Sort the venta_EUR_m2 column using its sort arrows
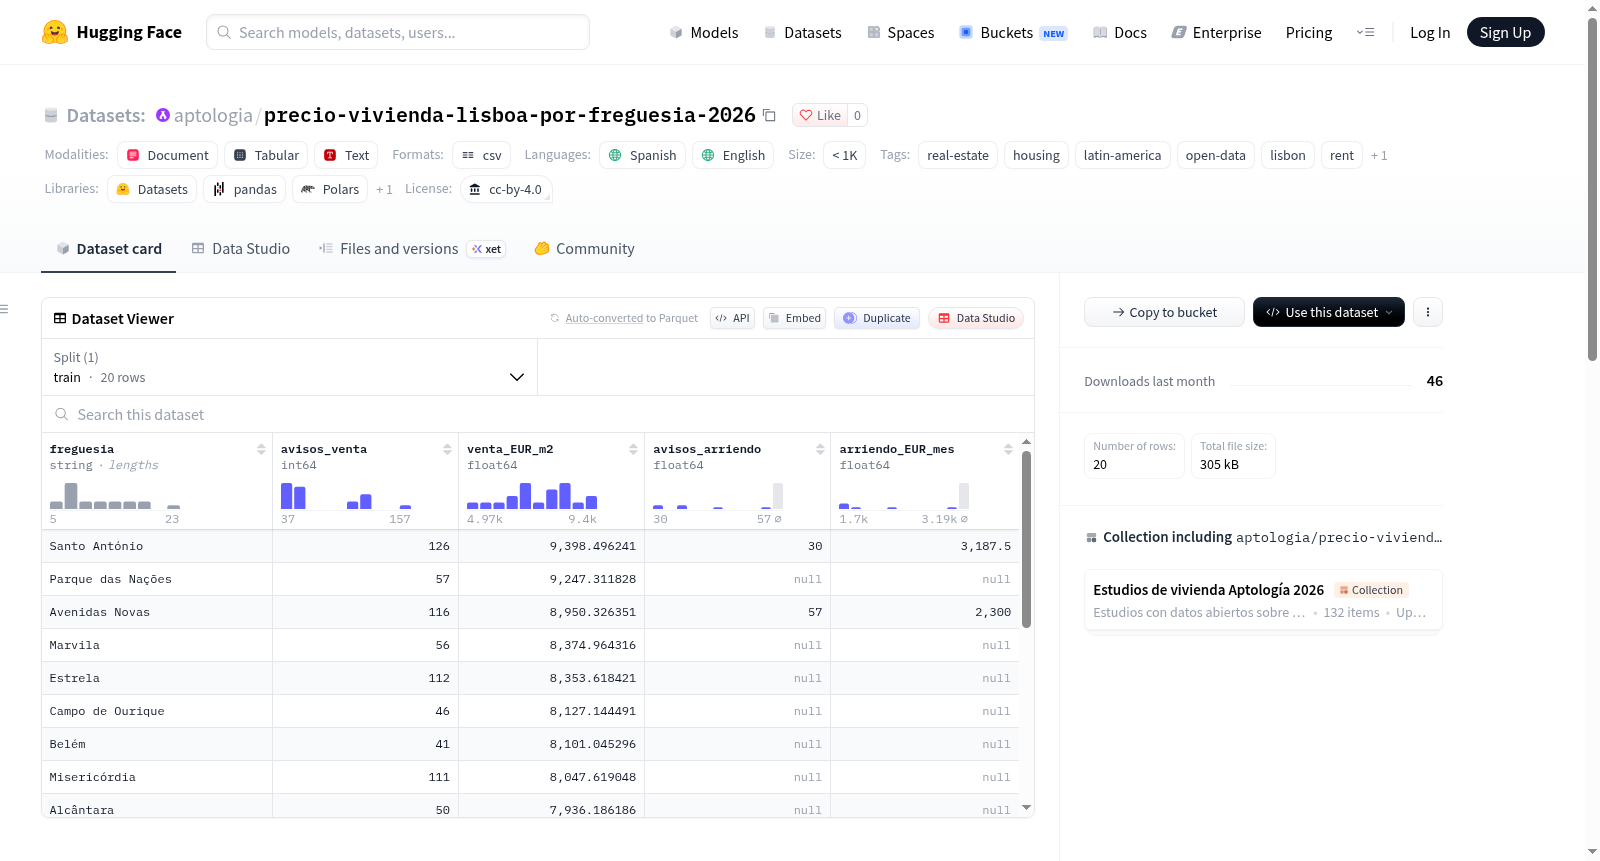Image resolution: width=1600 pixels, height=861 pixels. tap(633, 449)
